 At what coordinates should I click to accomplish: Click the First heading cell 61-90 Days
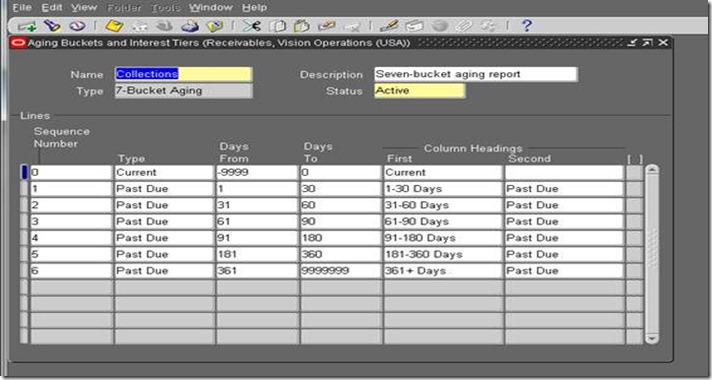click(443, 222)
